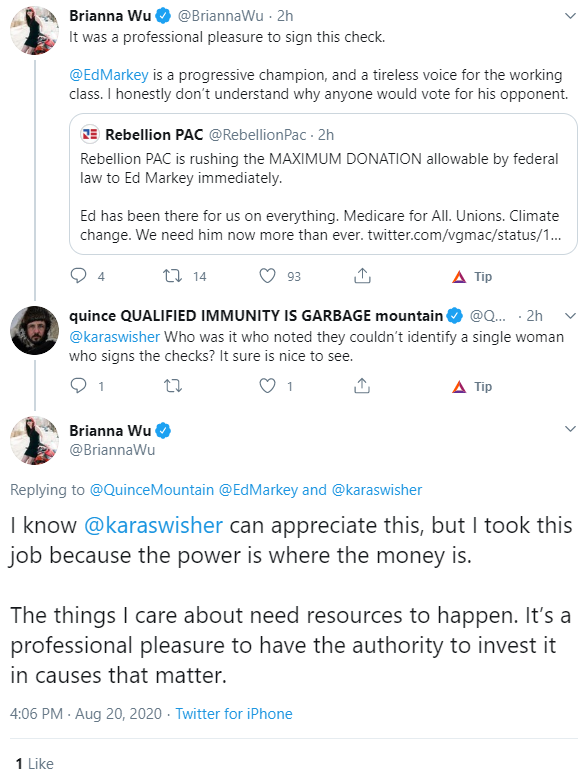The height and width of the screenshot is (781, 587).
Task: Open the @karaswisher mention in large tweet
Action: click(153, 525)
